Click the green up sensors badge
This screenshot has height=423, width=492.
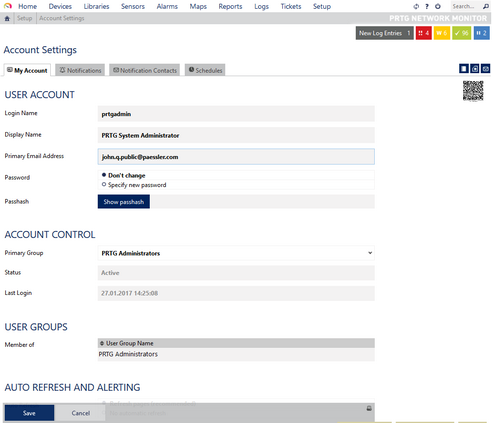click(461, 33)
